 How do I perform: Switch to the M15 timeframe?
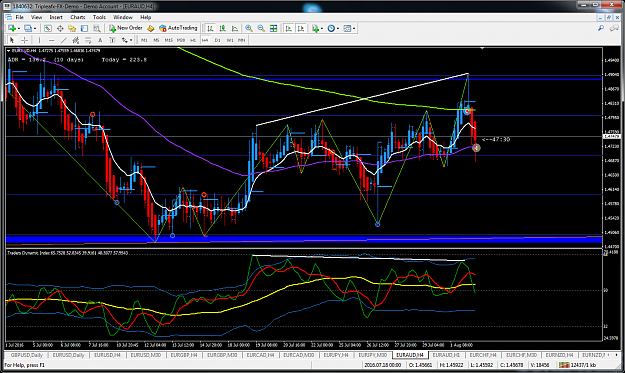(x=169, y=40)
